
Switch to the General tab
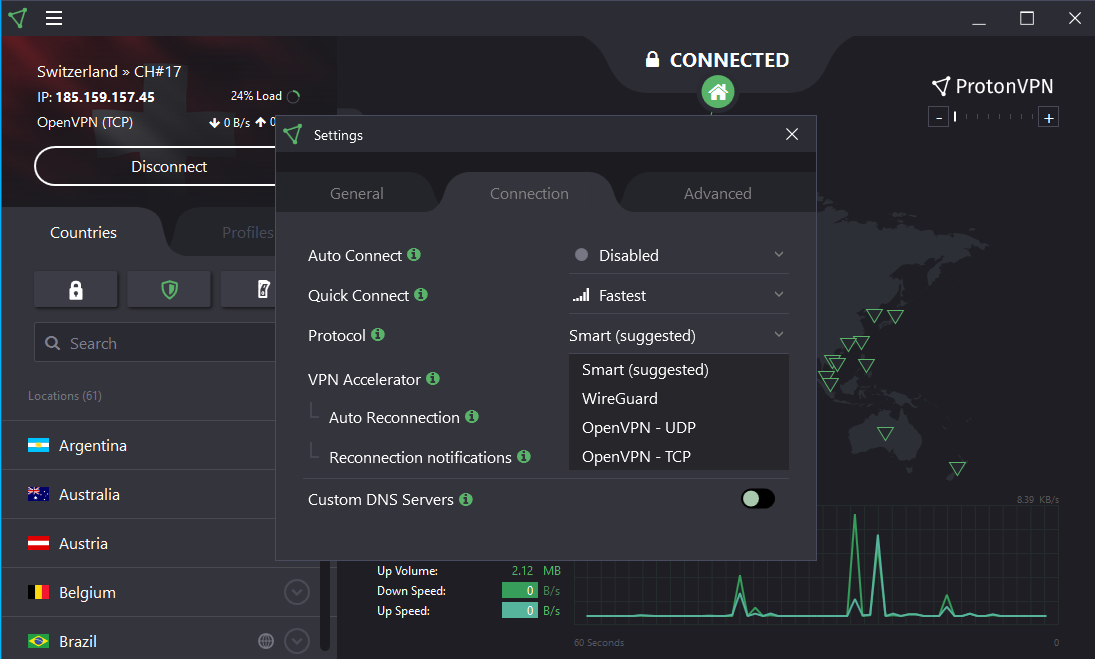[x=356, y=193]
